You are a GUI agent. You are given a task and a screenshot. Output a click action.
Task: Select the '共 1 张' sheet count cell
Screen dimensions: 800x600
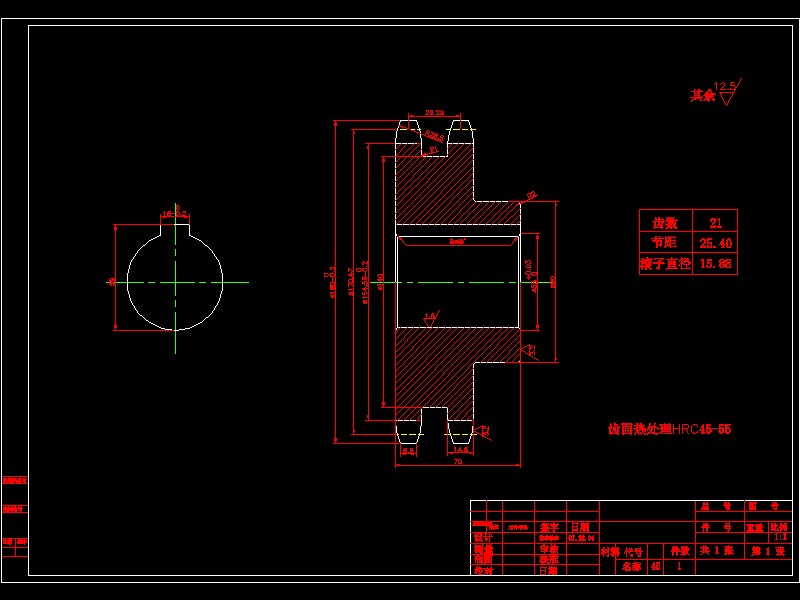[716, 551]
